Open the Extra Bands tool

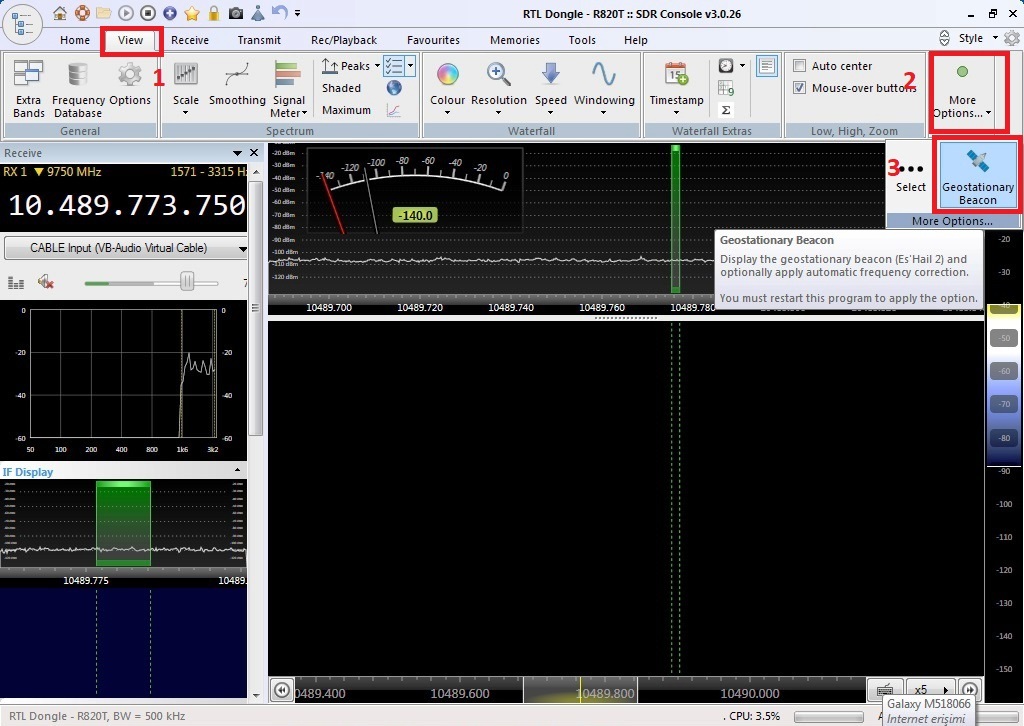pos(28,87)
